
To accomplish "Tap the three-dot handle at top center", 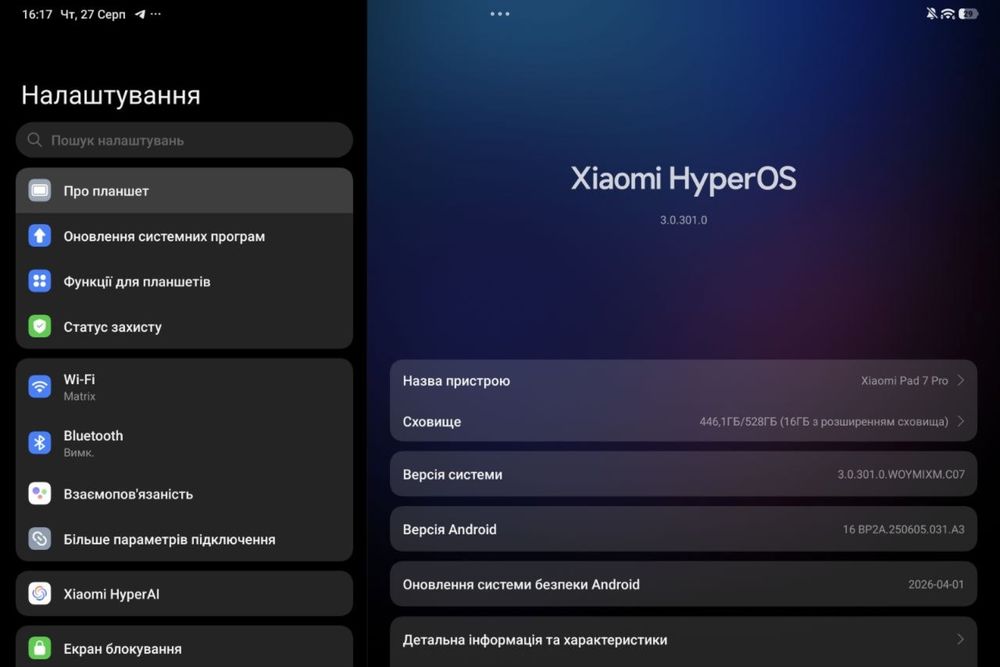I will 500,13.
